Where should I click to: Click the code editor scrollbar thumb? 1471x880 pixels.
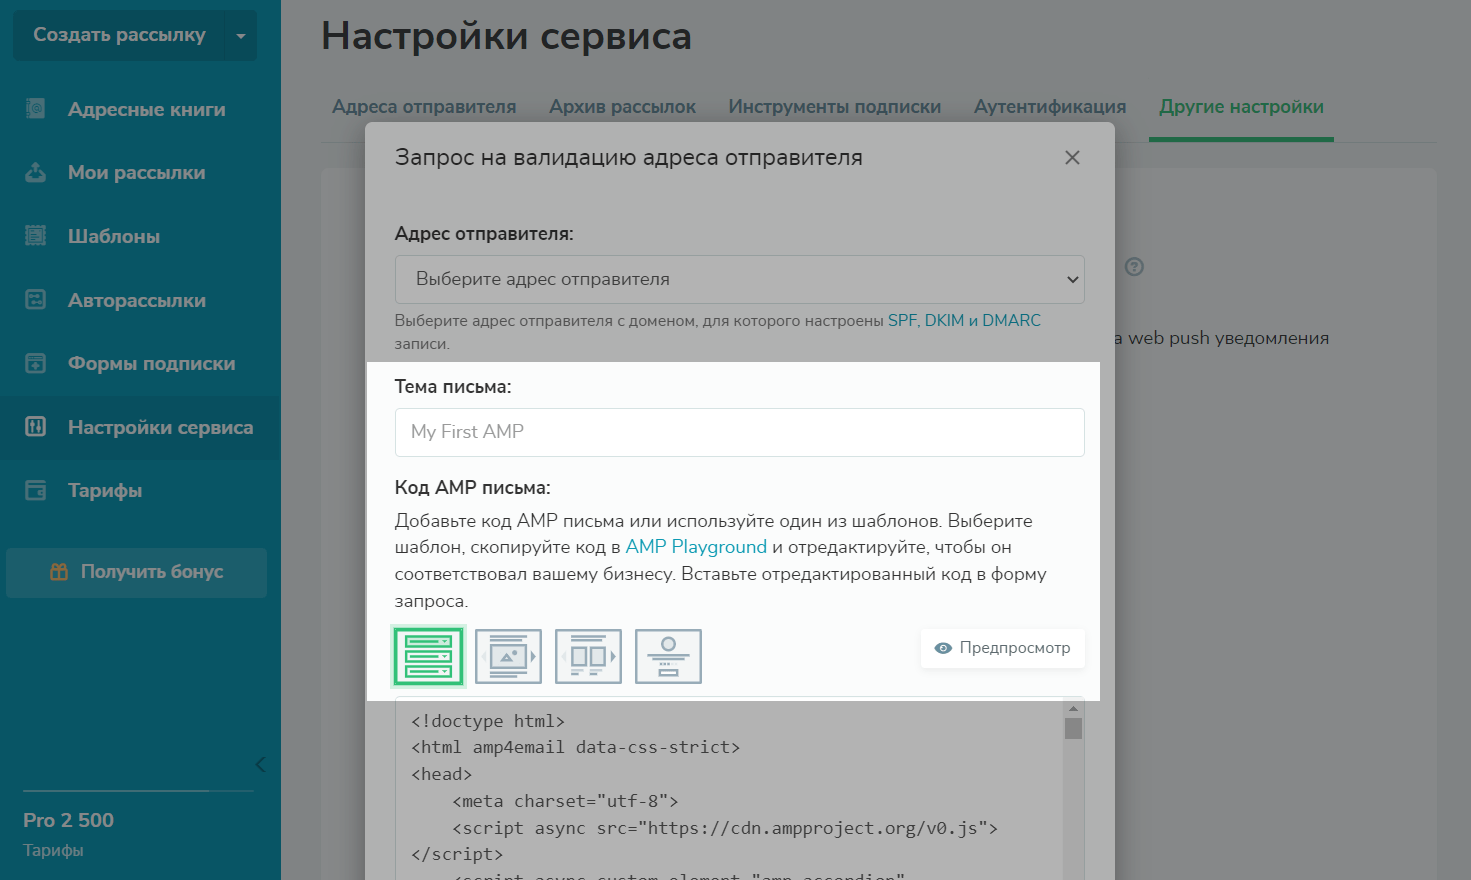click(1073, 728)
